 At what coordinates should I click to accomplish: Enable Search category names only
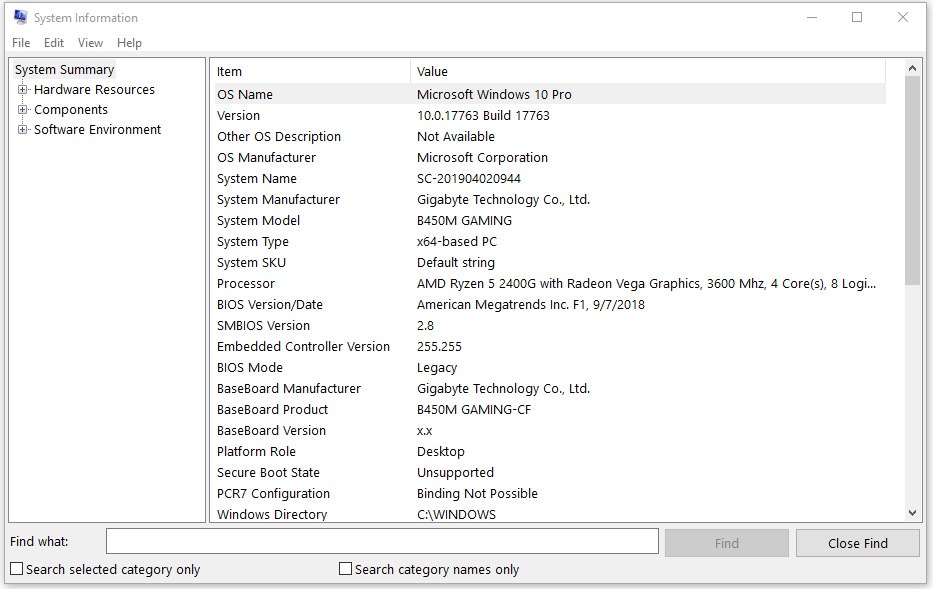[345, 569]
